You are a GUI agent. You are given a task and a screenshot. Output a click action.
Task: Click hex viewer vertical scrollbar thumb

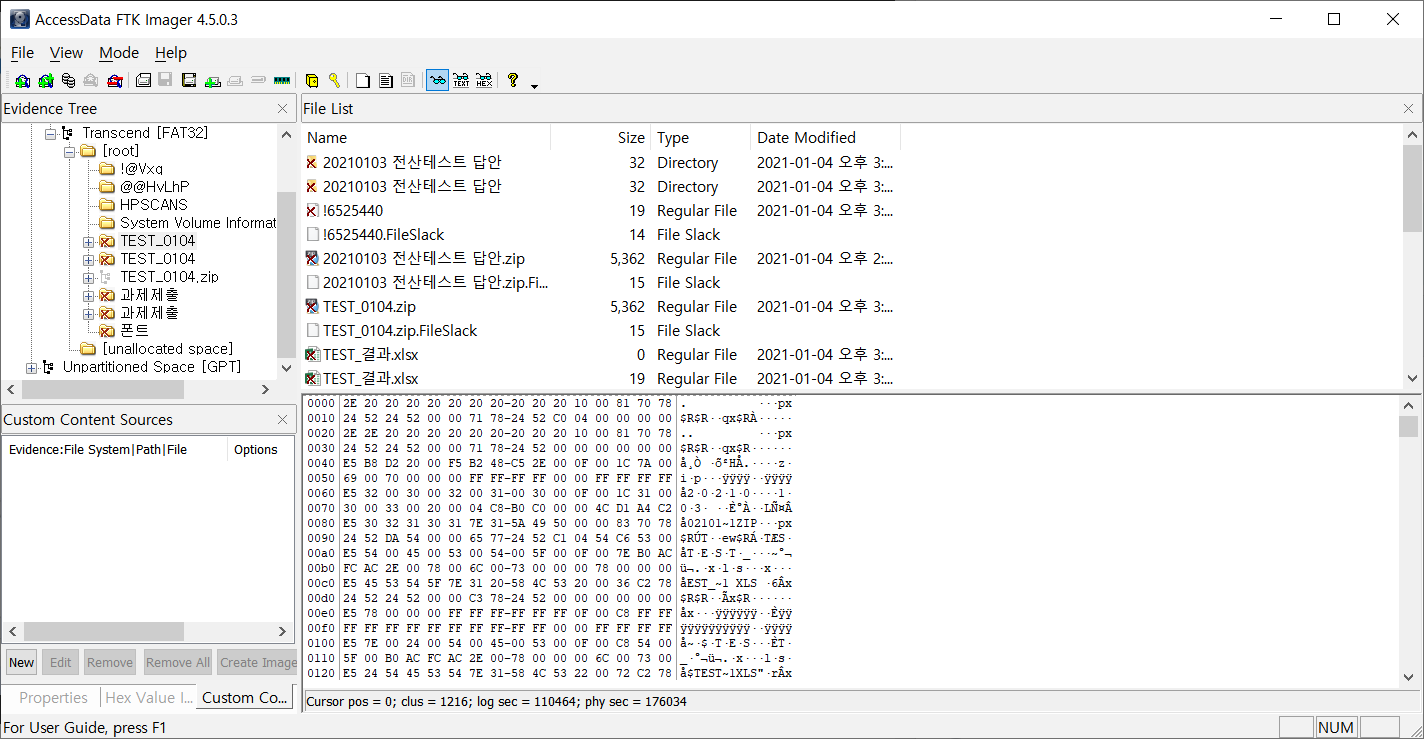[x=1408, y=427]
